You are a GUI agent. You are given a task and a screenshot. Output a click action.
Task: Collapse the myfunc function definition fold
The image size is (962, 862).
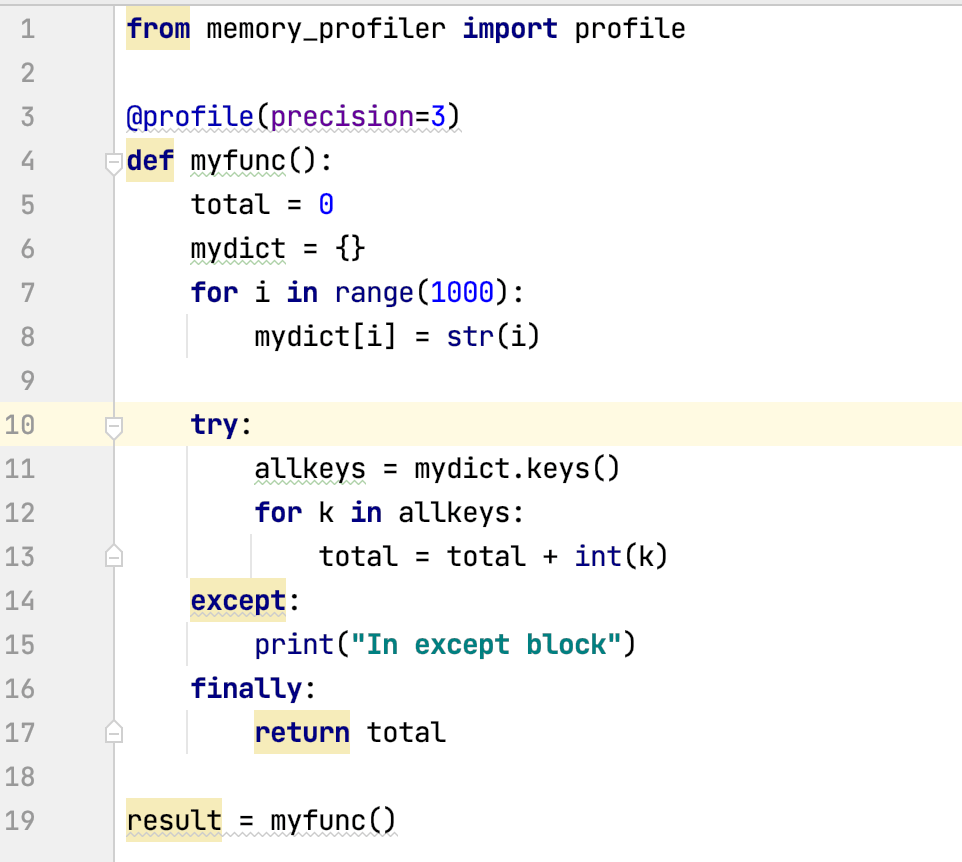[x=113, y=161]
